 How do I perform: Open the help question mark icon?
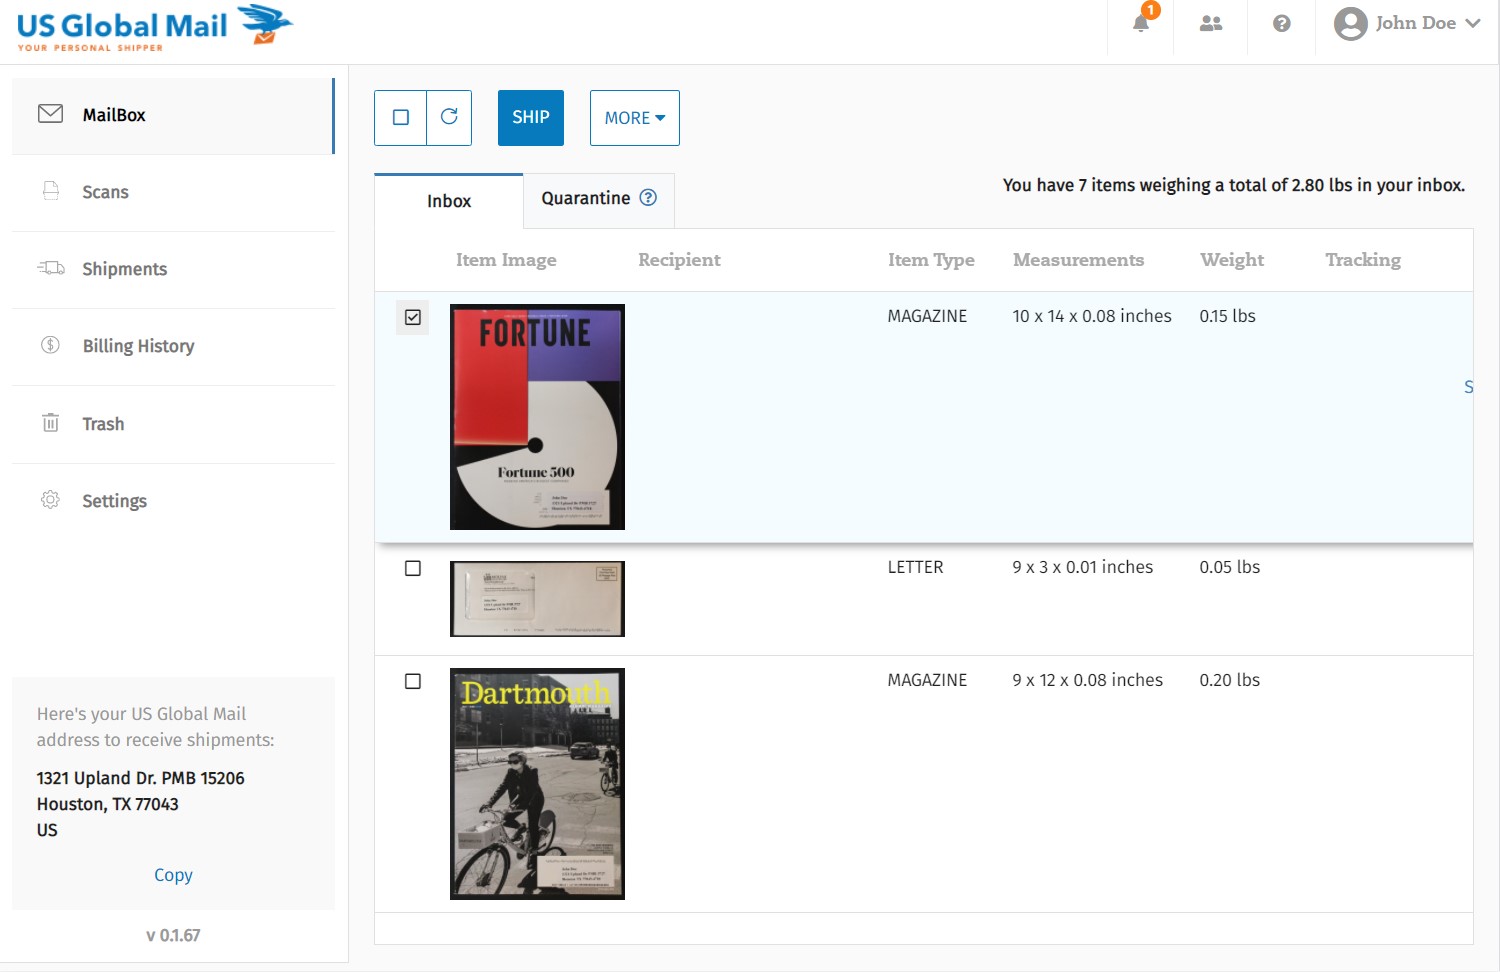click(x=1281, y=23)
